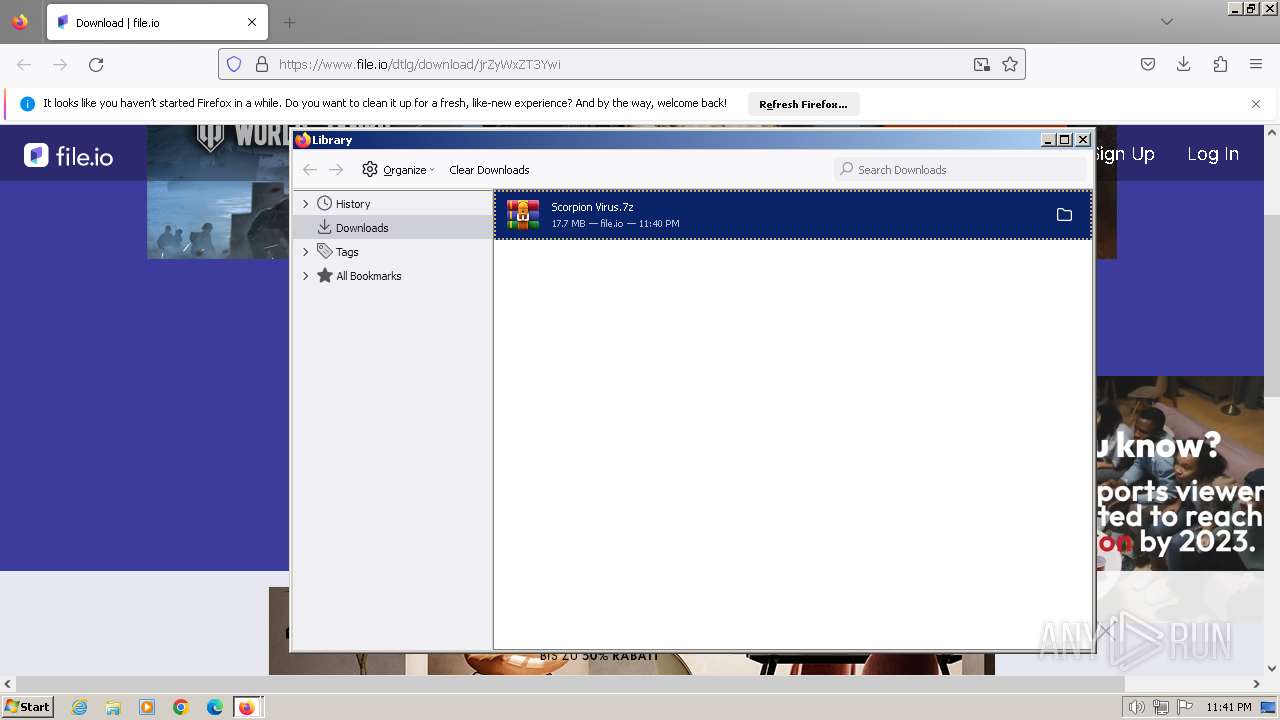Select the Scorpion Virus.7z archive icon
Viewport: 1280px width, 720px height.
point(523,215)
